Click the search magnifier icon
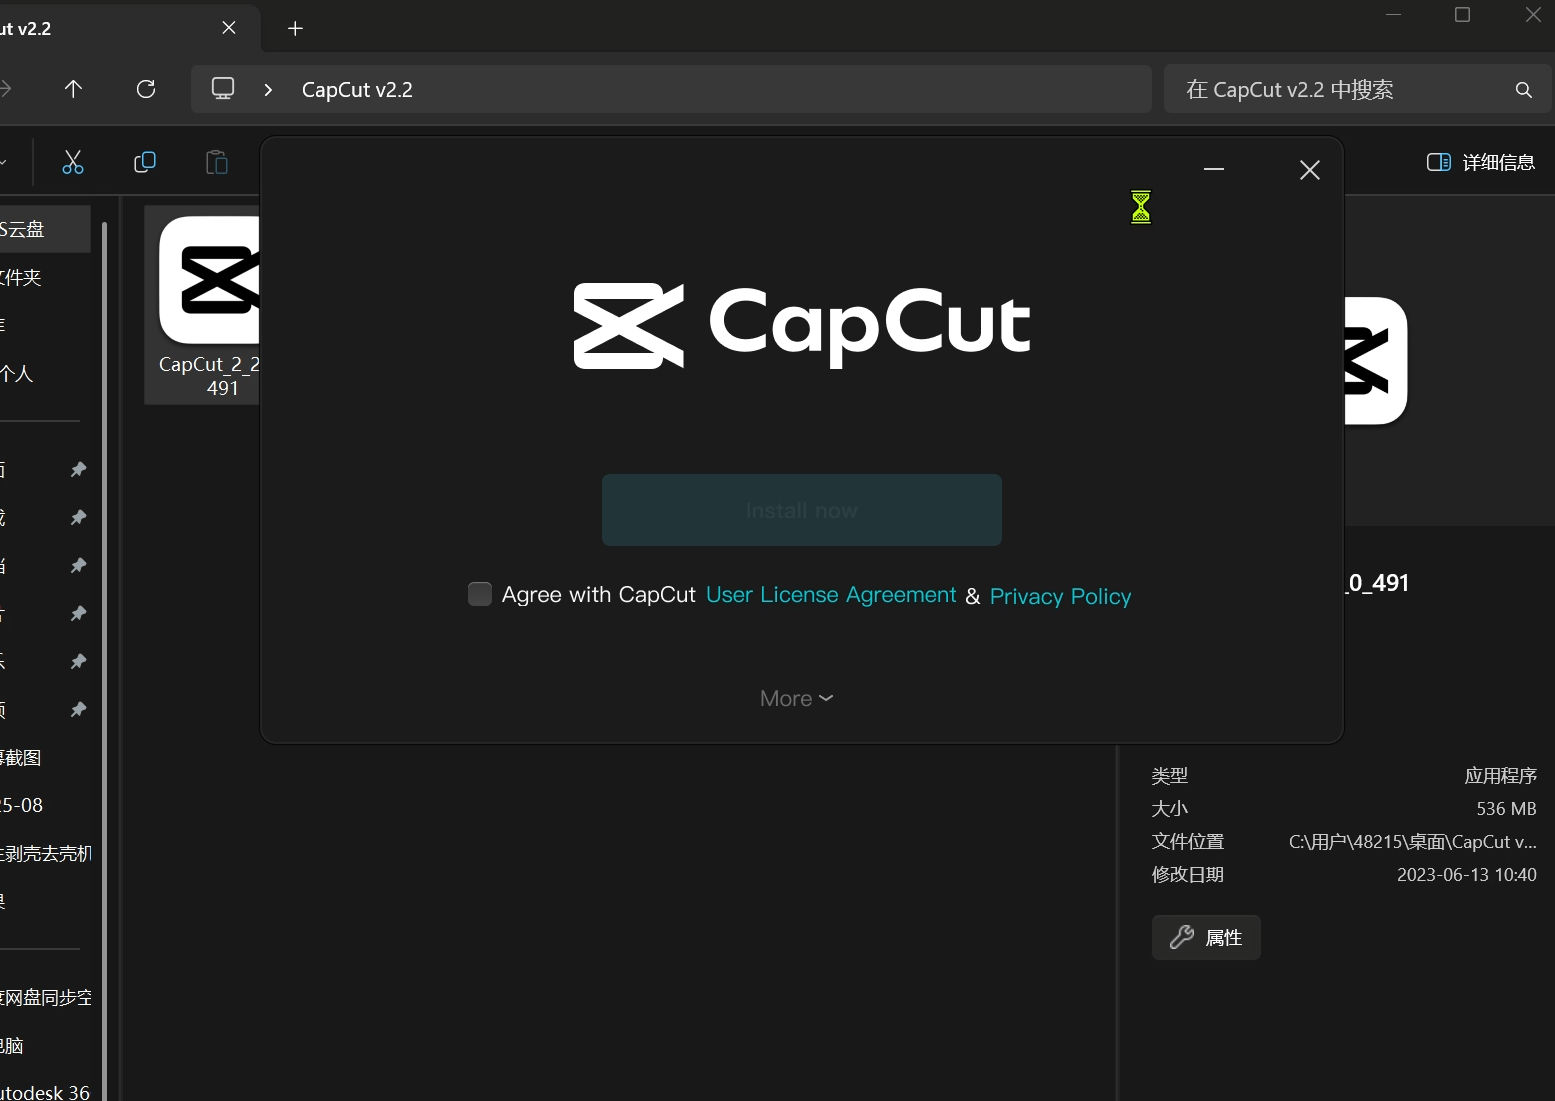Viewport: 1555px width, 1101px height. [1524, 90]
